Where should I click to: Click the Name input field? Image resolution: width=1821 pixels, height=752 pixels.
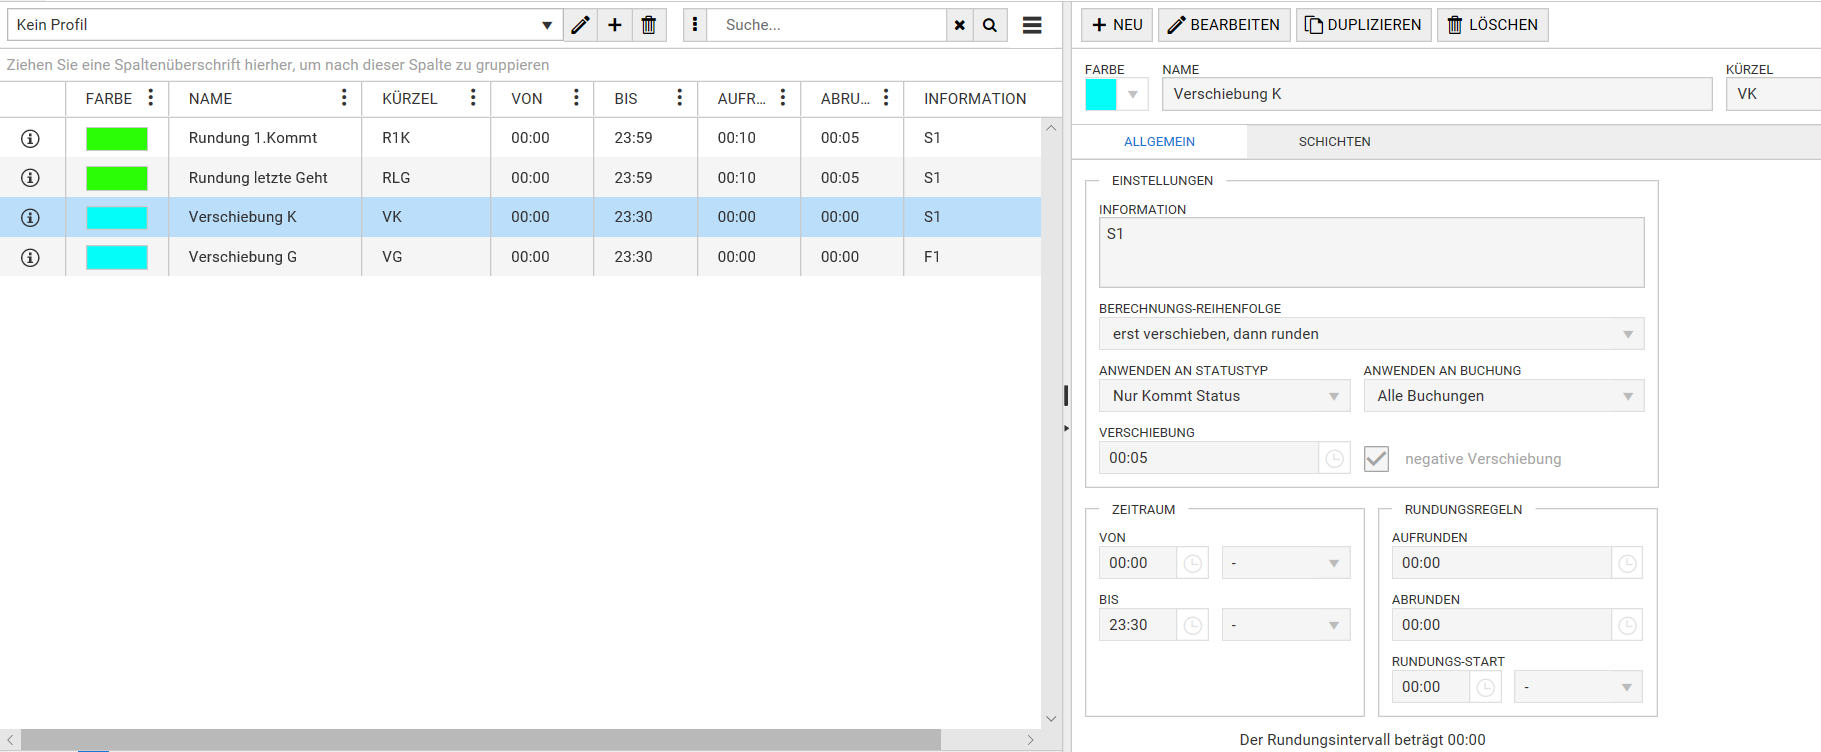(1437, 94)
